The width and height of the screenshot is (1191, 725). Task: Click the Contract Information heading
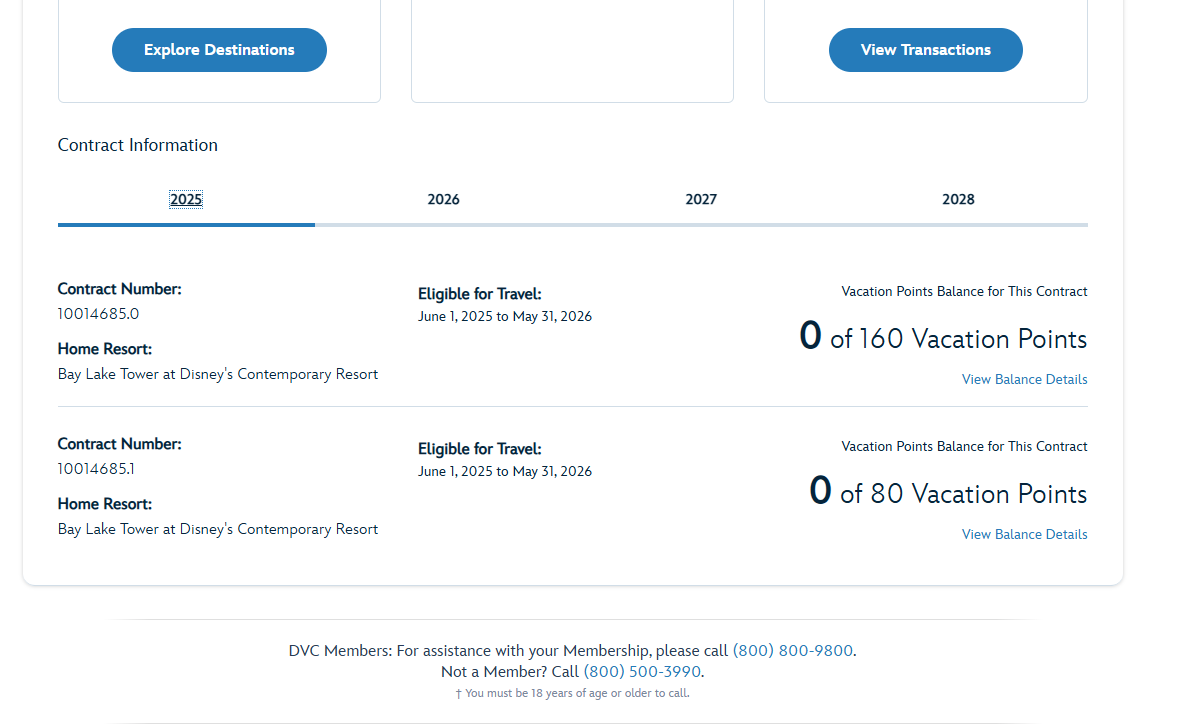click(138, 145)
